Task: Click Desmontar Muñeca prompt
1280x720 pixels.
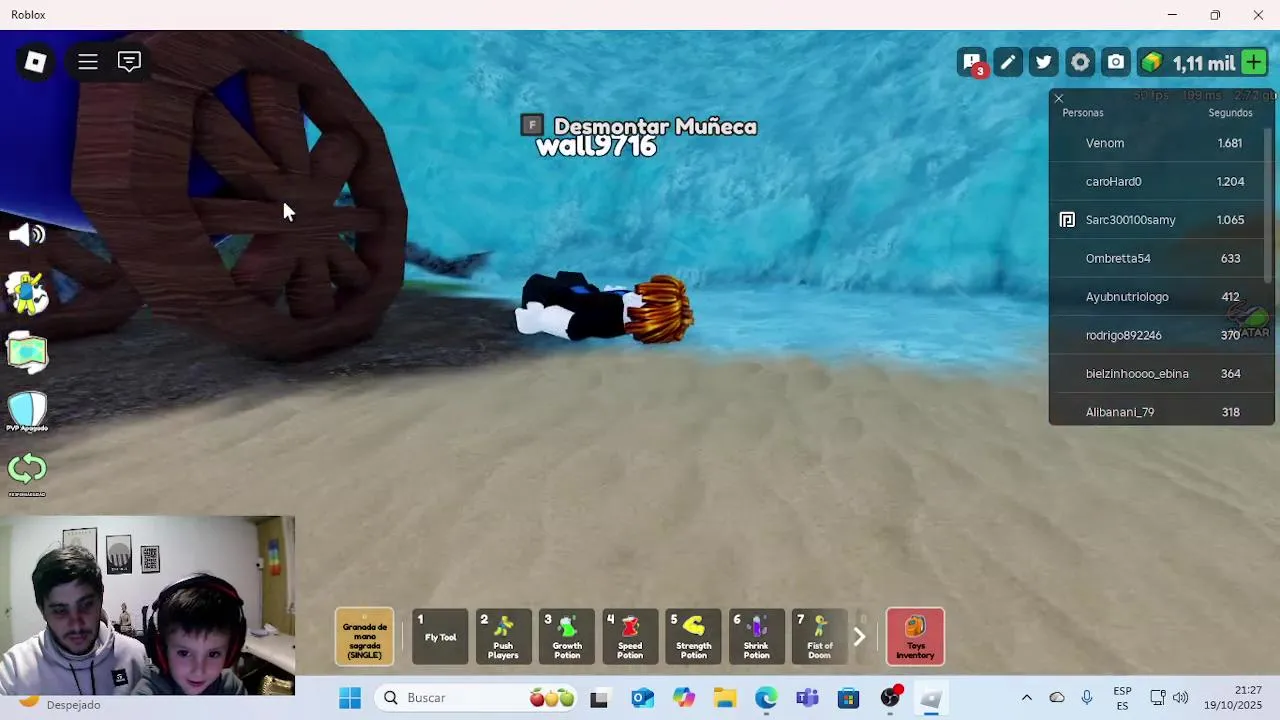Action: click(x=639, y=126)
